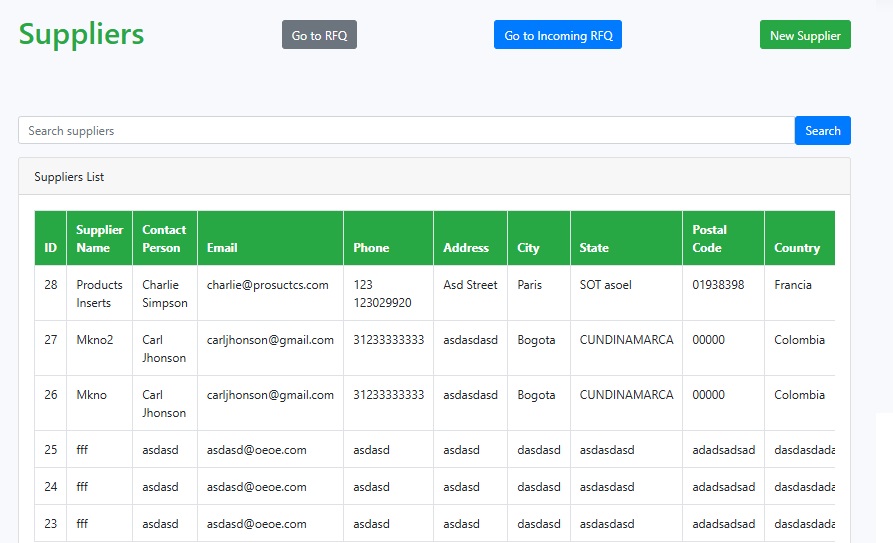Viewport: 893px width, 543px height.
Task: Select the Products Inserts supplier row
Action: [x=99, y=293]
